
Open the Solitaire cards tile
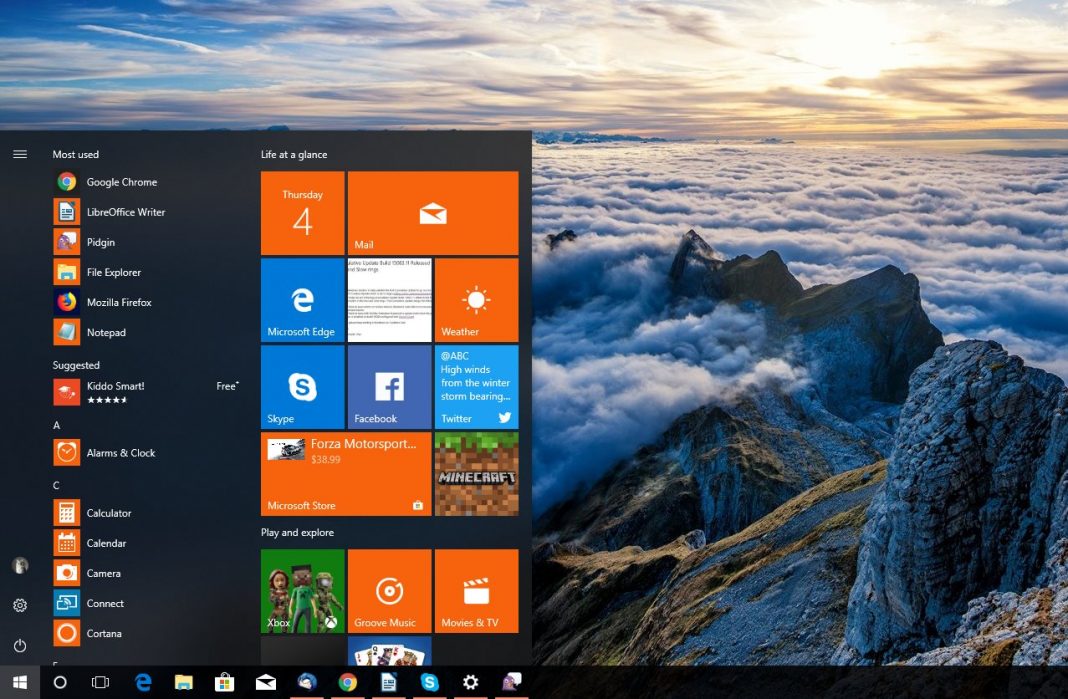(390, 651)
